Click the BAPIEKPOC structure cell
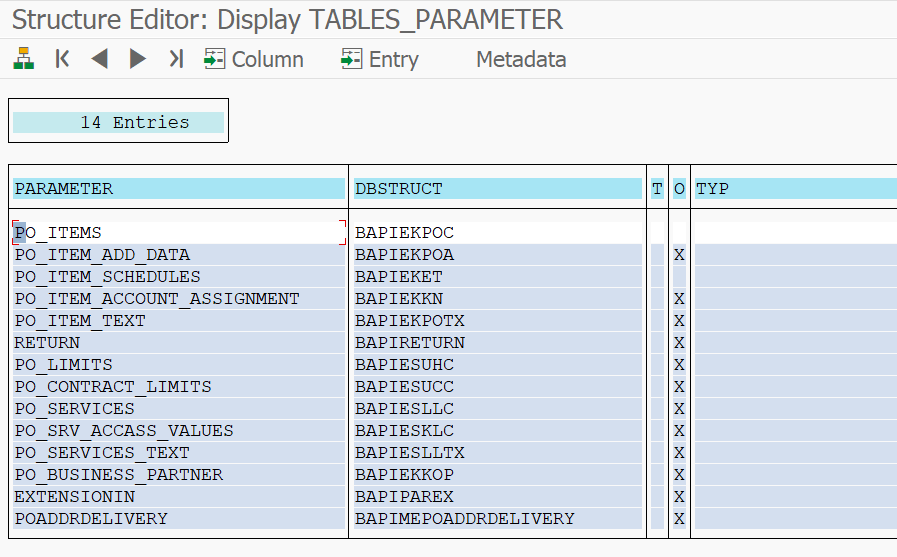Image resolution: width=897 pixels, height=557 pixels. coord(498,233)
